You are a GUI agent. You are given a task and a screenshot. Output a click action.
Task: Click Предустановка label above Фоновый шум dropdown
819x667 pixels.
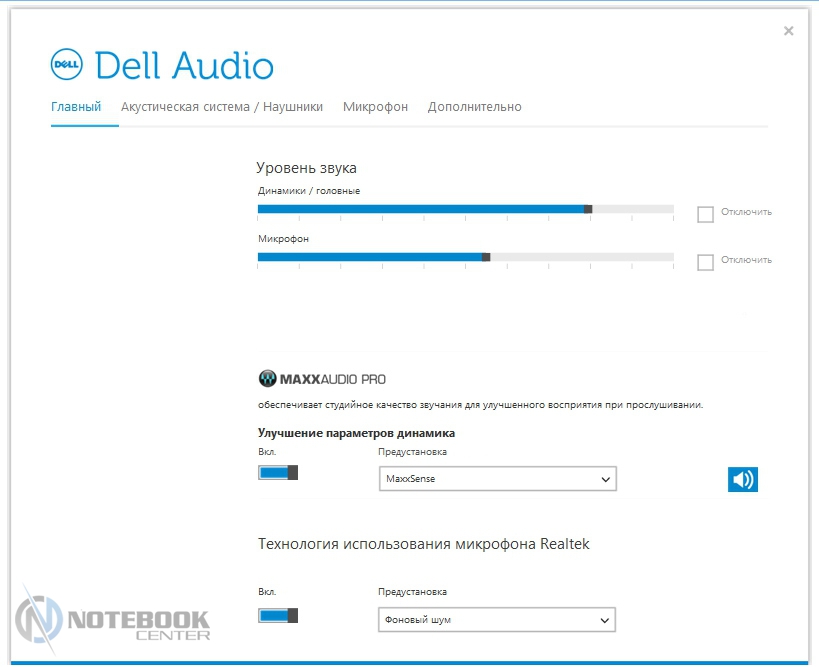[413, 592]
